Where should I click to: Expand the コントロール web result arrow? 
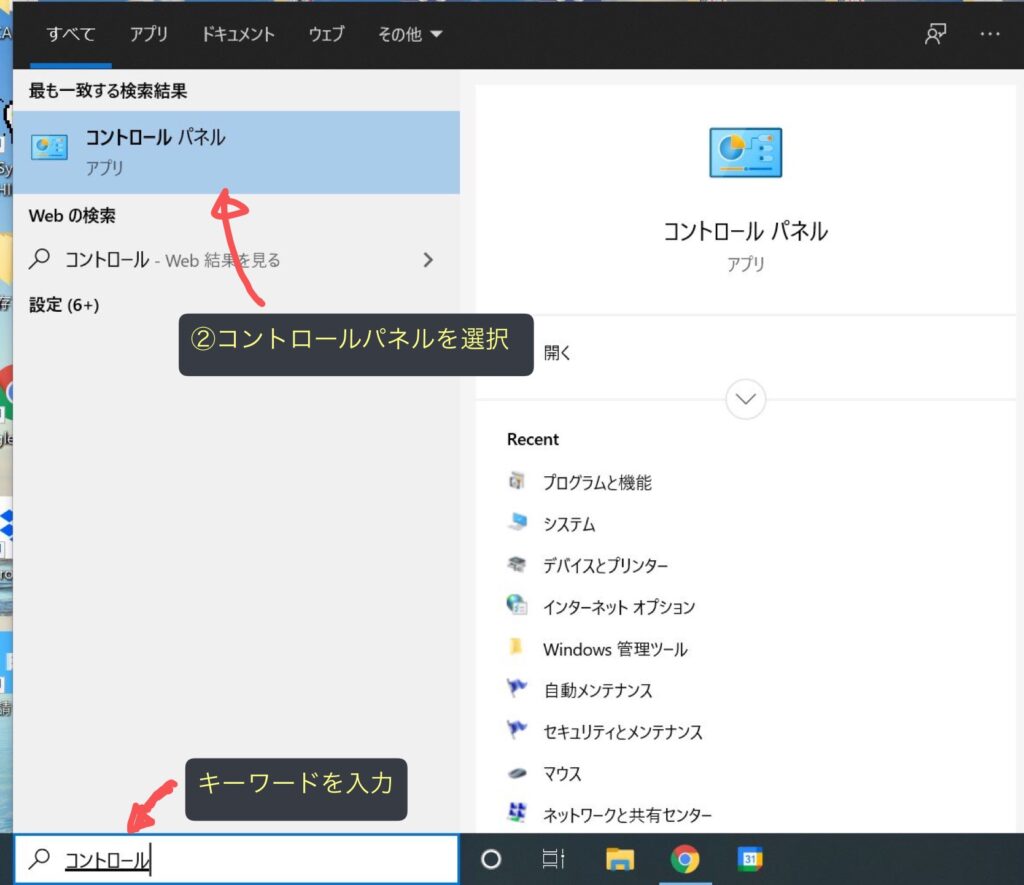tap(428, 260)
